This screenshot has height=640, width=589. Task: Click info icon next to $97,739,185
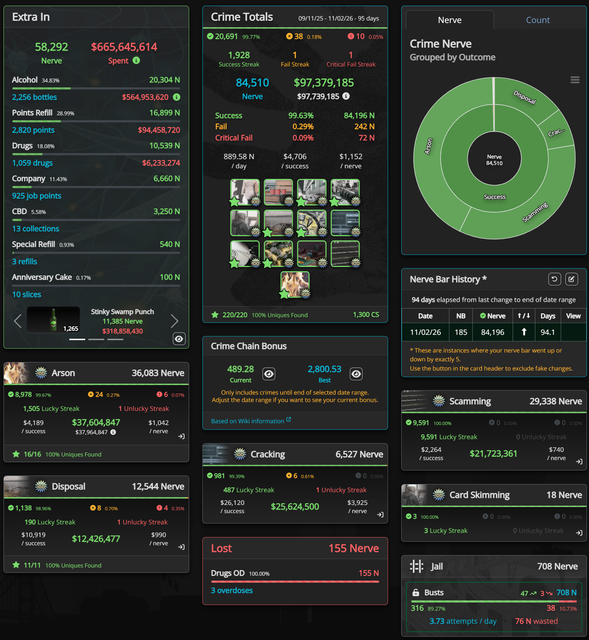[346, 96]
